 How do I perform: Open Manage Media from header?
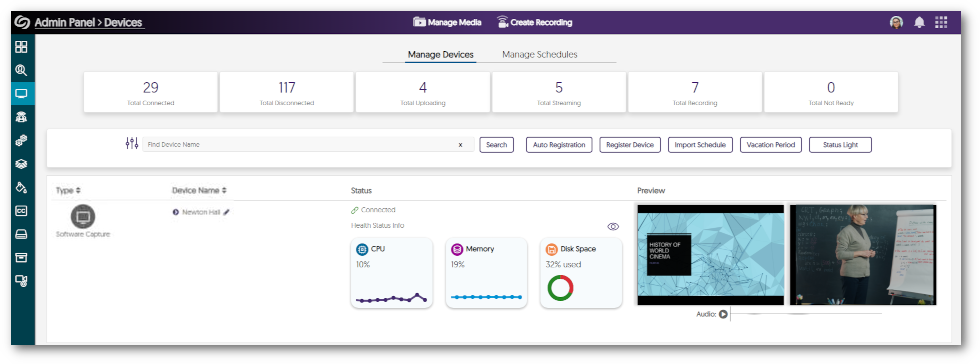point(448,23)
